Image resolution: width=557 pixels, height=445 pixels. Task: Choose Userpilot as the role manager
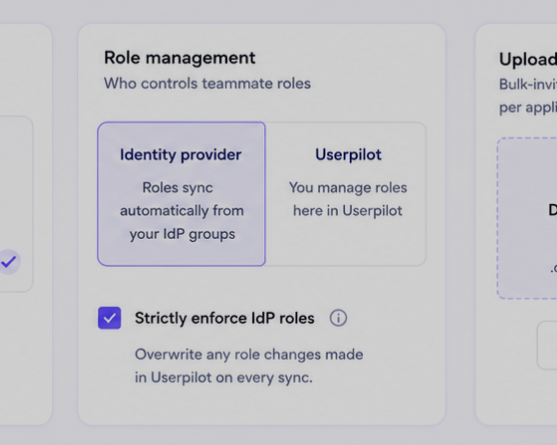(346, 194)
